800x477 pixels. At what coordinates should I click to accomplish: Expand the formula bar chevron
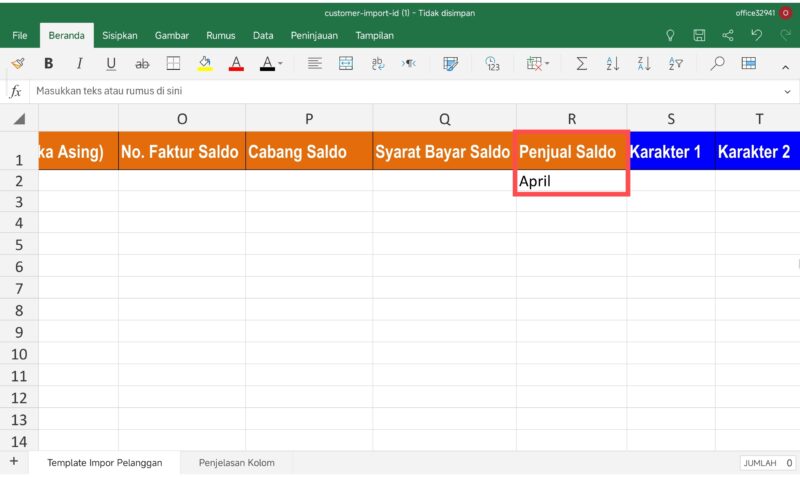(785, 91)
